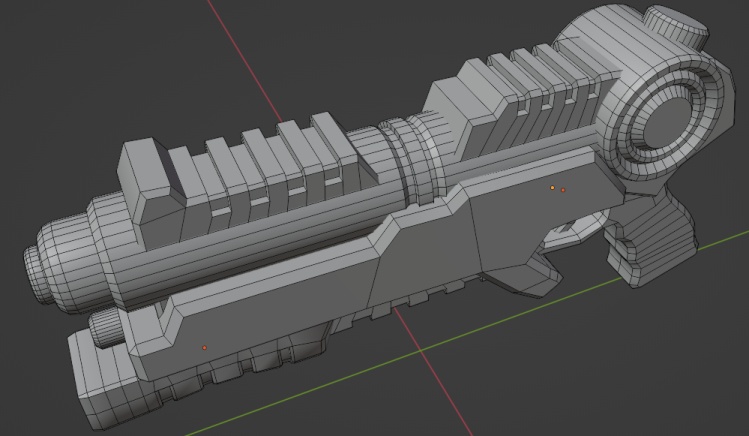749x436 pixels.
Task: Click the small muzzle tip cylinder of the barrel
Action: pyautogui.click(x=37, y=274)
